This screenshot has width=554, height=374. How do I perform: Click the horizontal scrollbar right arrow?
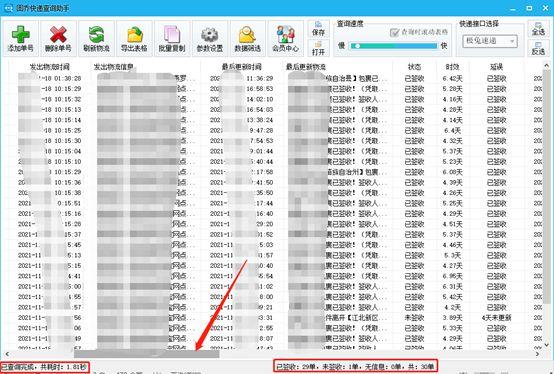coord(538,354)
